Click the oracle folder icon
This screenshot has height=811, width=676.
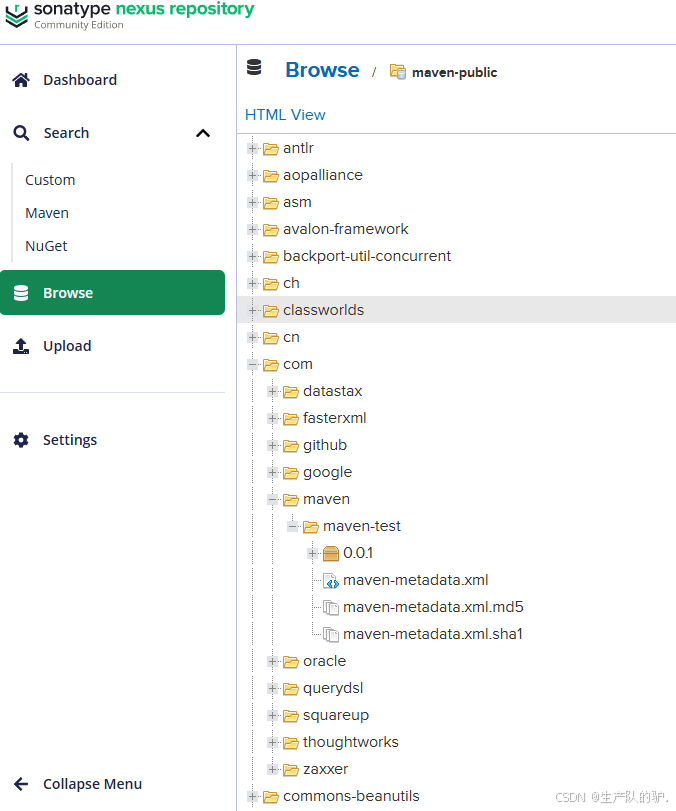(291, 662)
